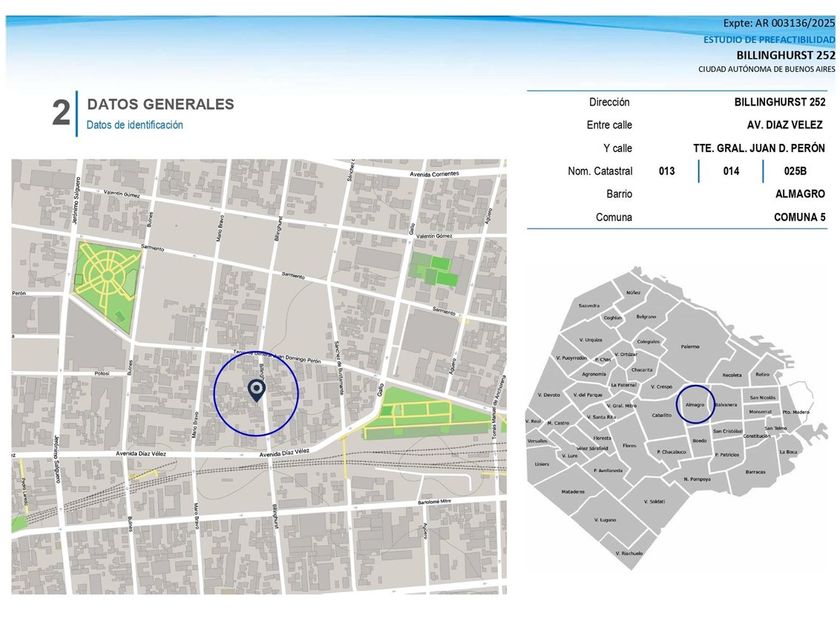The width and height of the screenshot is (840, 630).
Task: Click 'Mataderos' on the neighborhoods map
Action: coord(573,491)
